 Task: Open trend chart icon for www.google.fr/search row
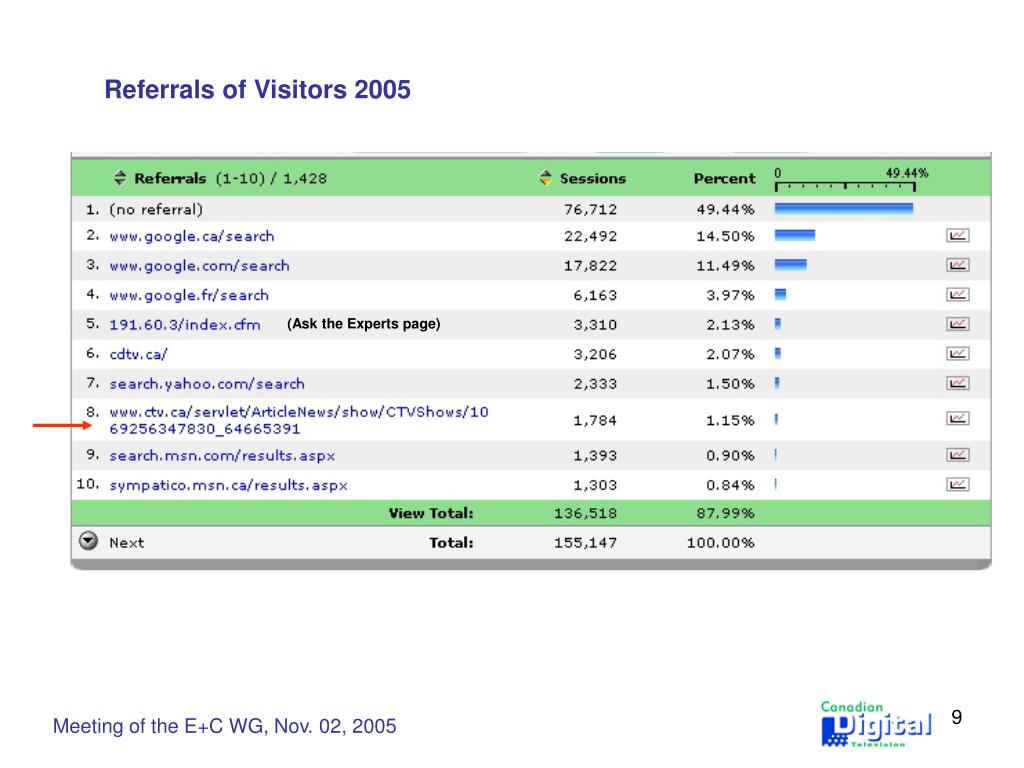coord(957,295)
